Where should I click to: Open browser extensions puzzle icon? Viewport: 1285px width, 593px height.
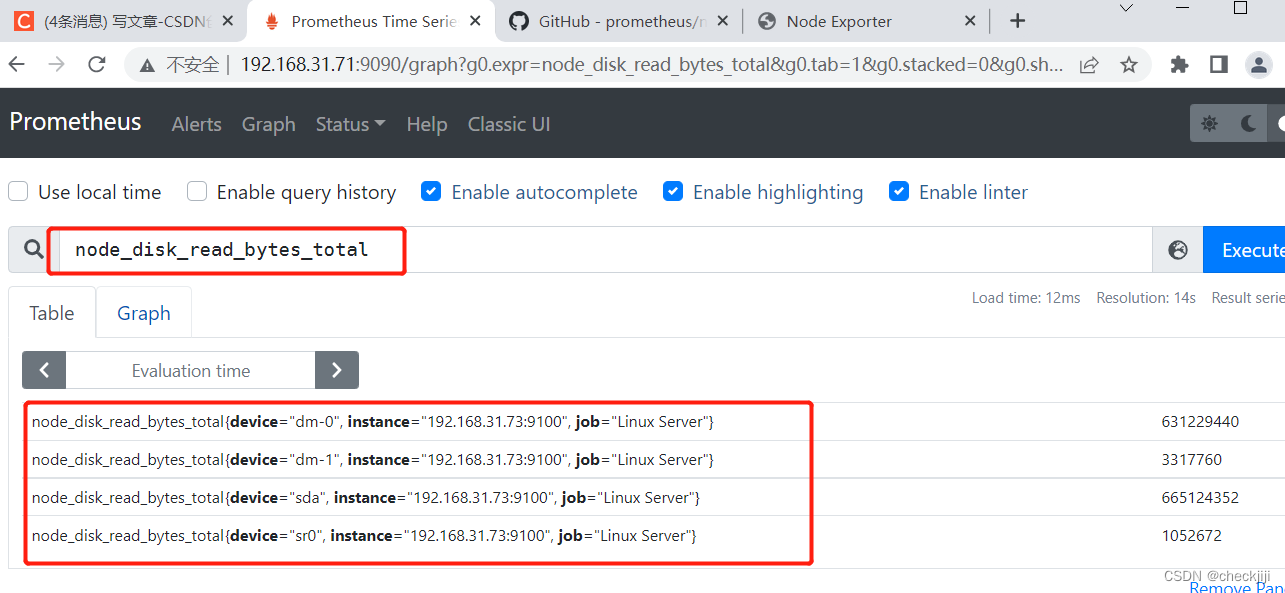tap(1179, 63)
